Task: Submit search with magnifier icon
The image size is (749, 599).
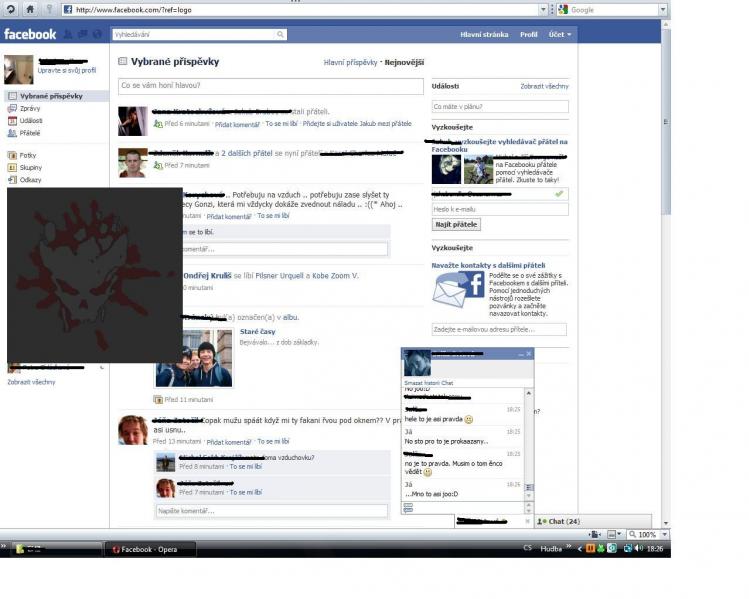Action: (280, 34)
